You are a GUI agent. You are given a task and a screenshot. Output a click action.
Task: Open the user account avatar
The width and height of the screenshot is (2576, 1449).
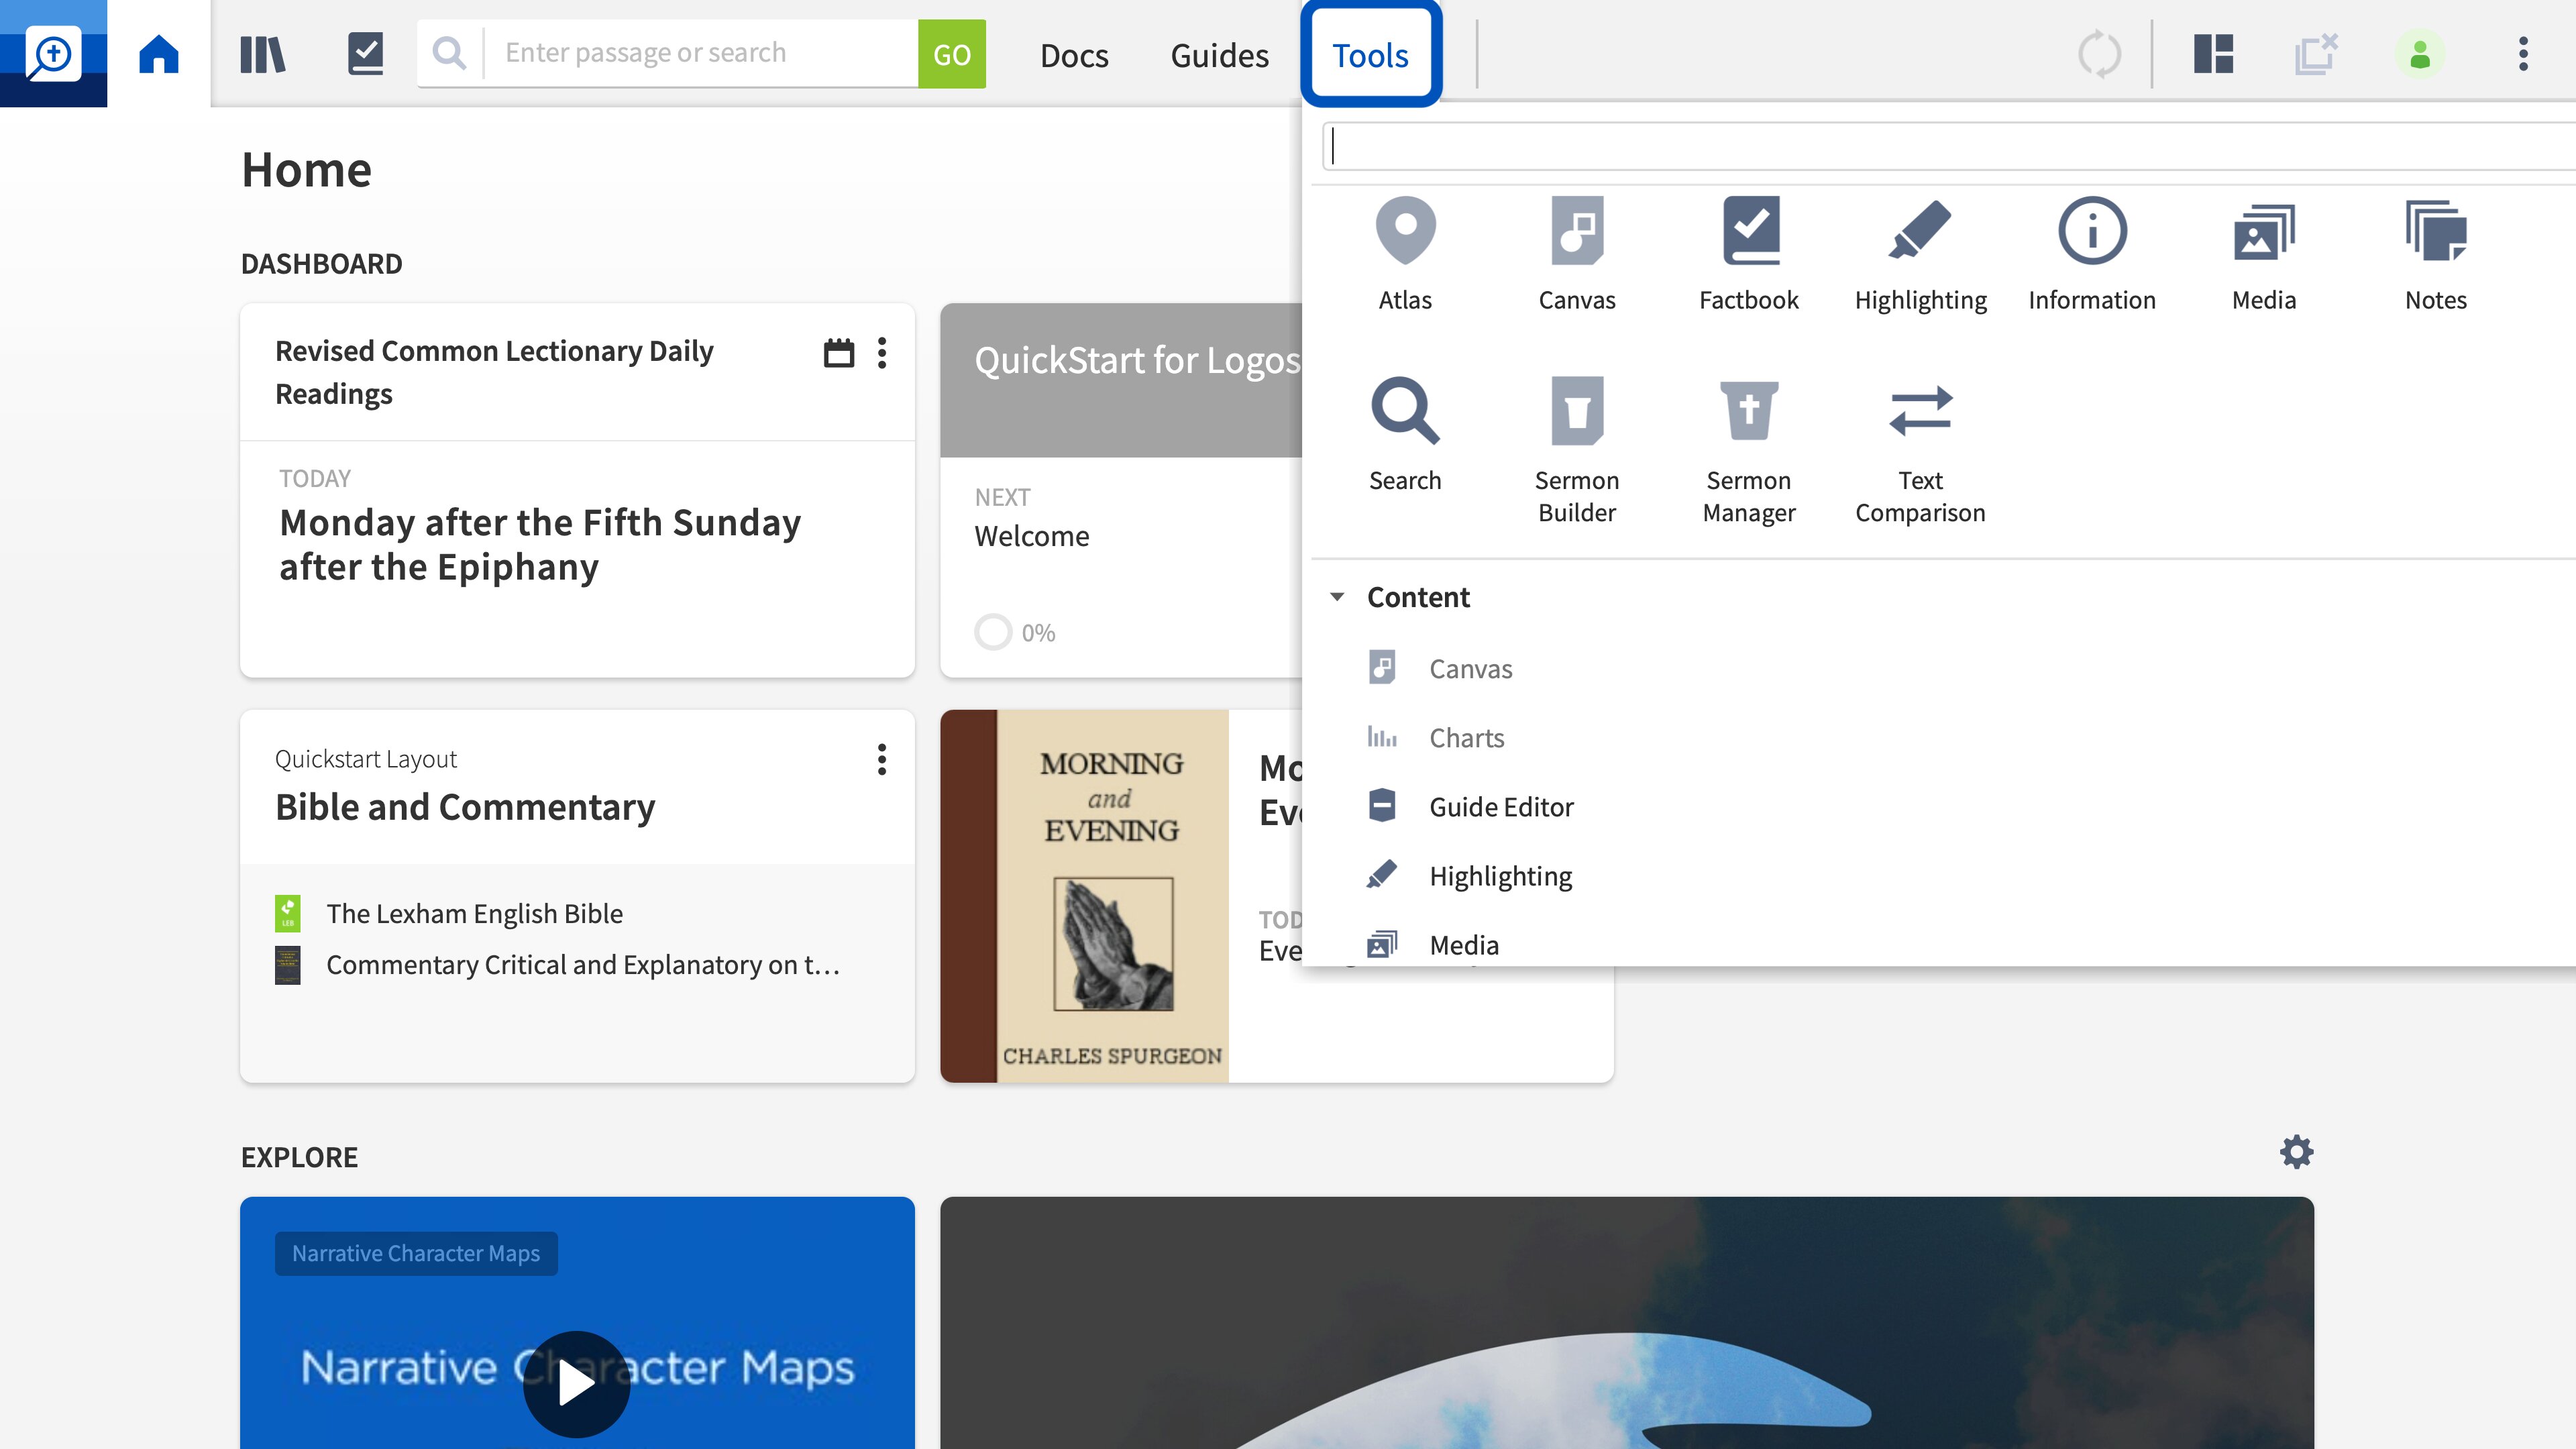pos(2420,53)
